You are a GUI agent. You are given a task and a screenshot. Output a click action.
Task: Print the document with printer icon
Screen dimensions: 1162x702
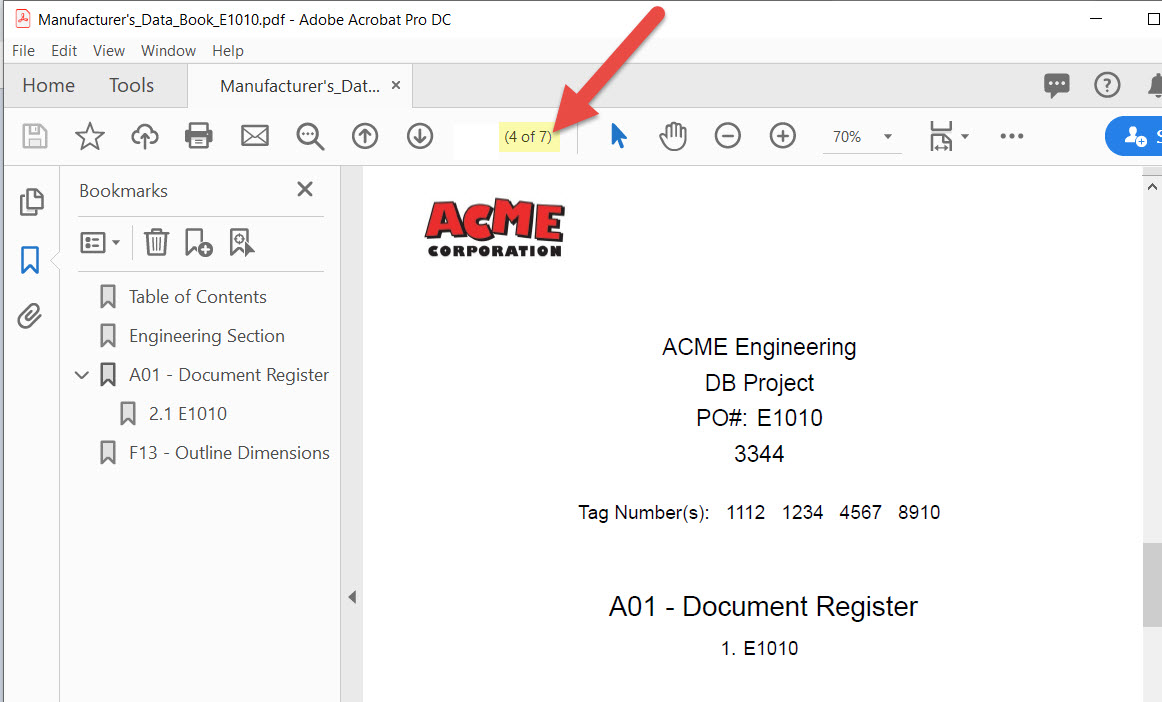point(199,136)
